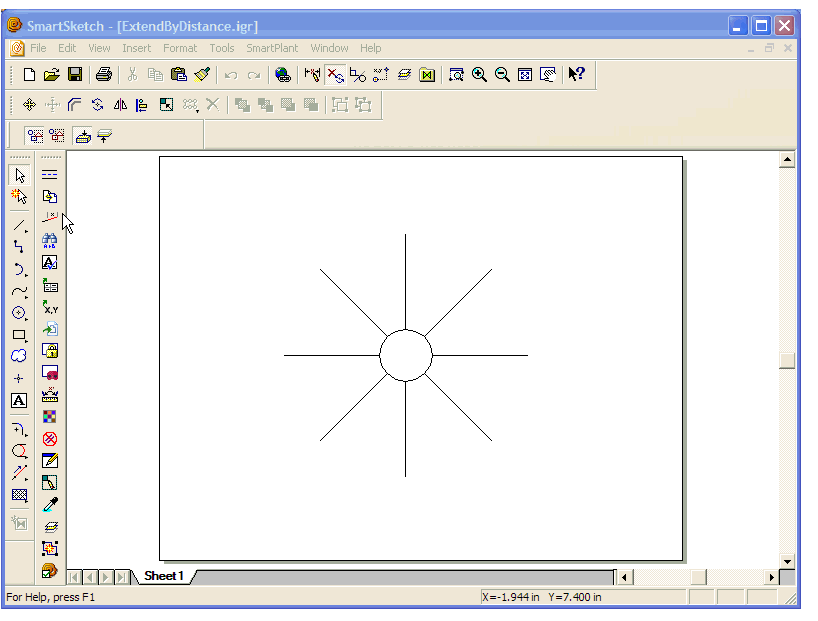
Task: Open the Format menu
Action: [x=180, y=48]
